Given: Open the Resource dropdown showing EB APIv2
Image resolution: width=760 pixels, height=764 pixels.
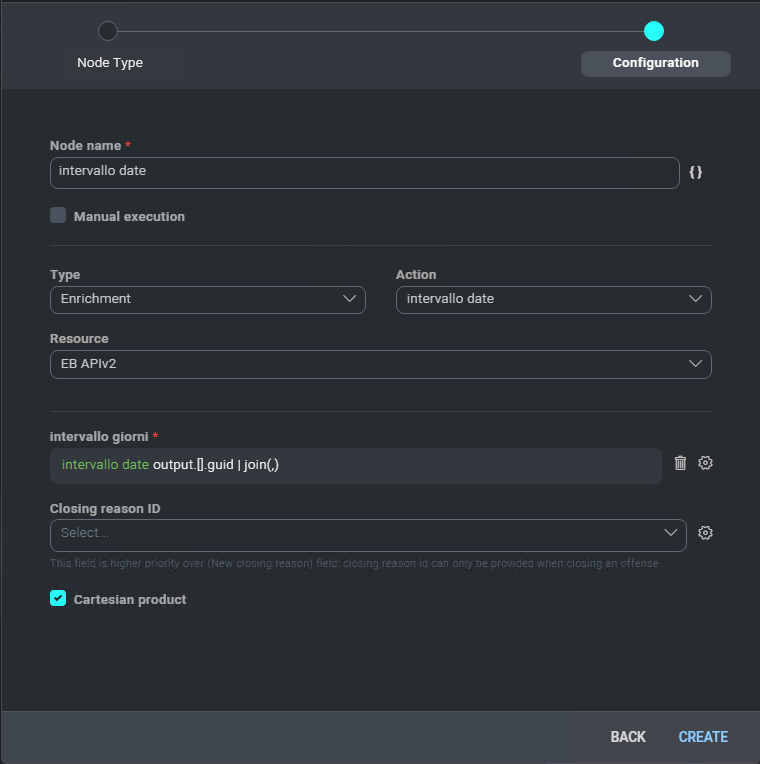Looking at the screenshot, I should tap(380, 364).
